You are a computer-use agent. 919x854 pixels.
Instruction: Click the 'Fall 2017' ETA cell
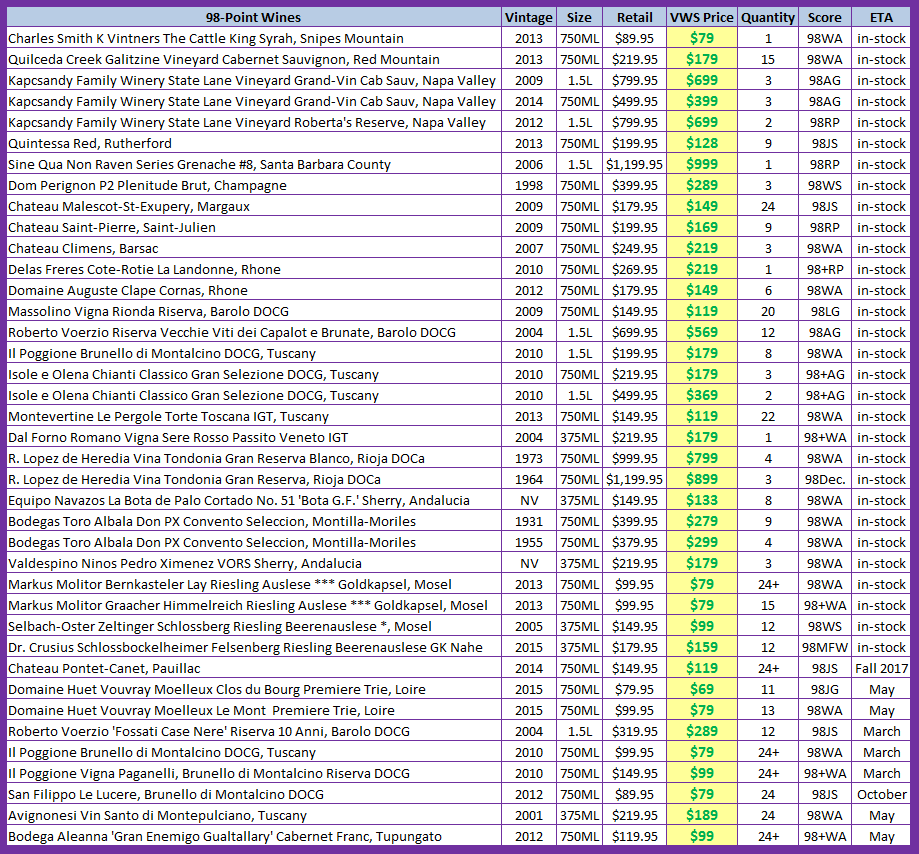(881, 669)
